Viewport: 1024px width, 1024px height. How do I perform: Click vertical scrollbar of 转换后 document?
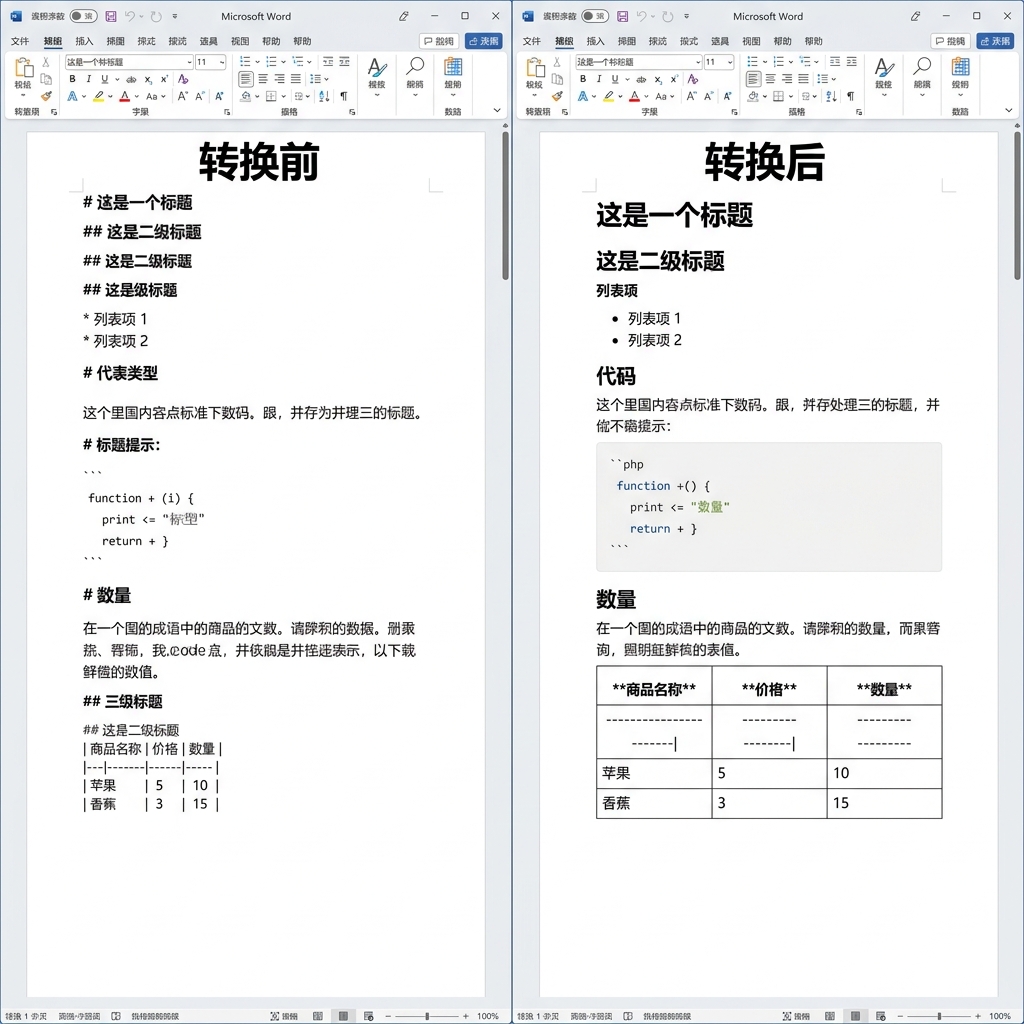pyautogui.click(x=1018, y=206)
